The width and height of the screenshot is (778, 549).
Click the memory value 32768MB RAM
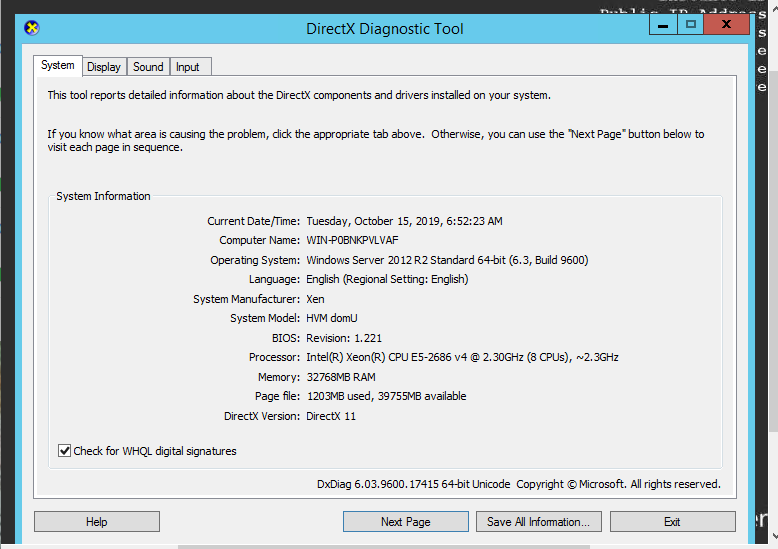341,377
